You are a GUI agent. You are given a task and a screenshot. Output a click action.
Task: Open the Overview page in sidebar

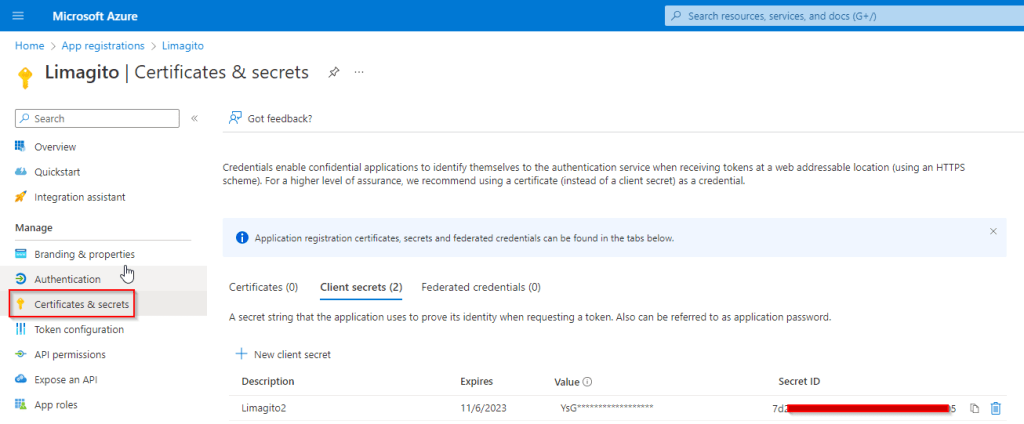55,147
